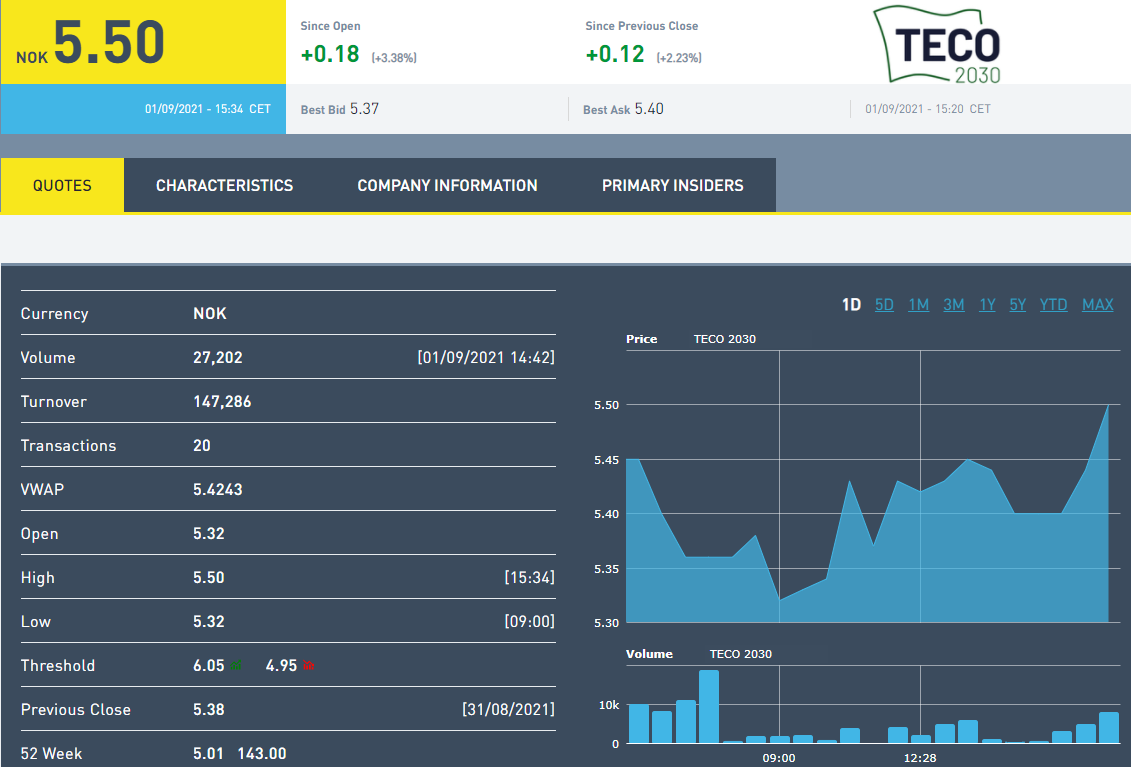Viewport: 1131px width, 767px height.
Task: Click the Volume value 27,202
Action: pyautogui.click(x=218, y=358)
